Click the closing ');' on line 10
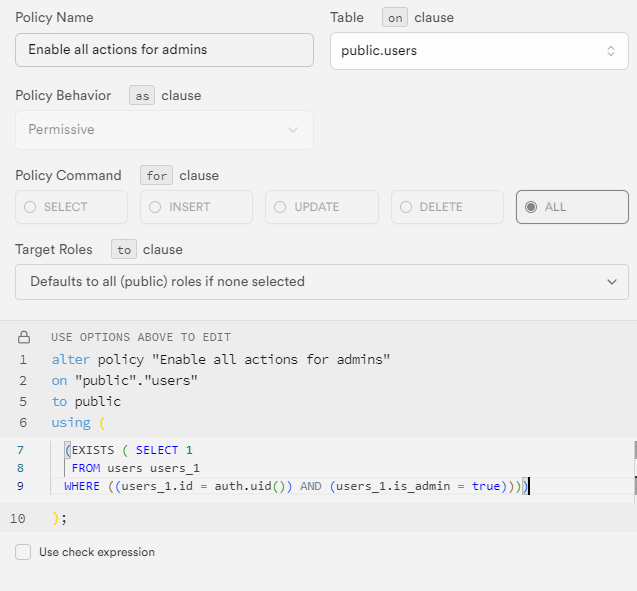The width and height of the screenshot is (637, 591). (x=59, y=518)
